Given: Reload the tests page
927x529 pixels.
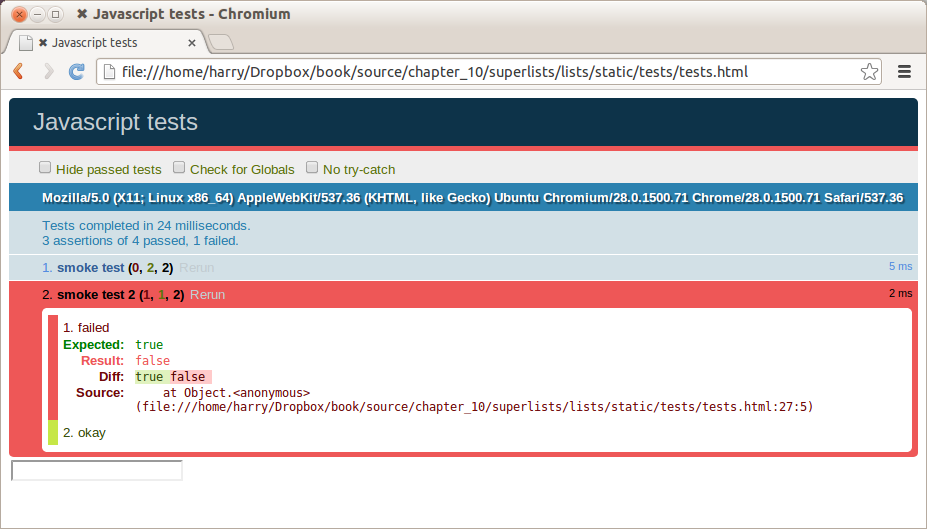Looking at the screenshot, I should [x=77, y=72].
